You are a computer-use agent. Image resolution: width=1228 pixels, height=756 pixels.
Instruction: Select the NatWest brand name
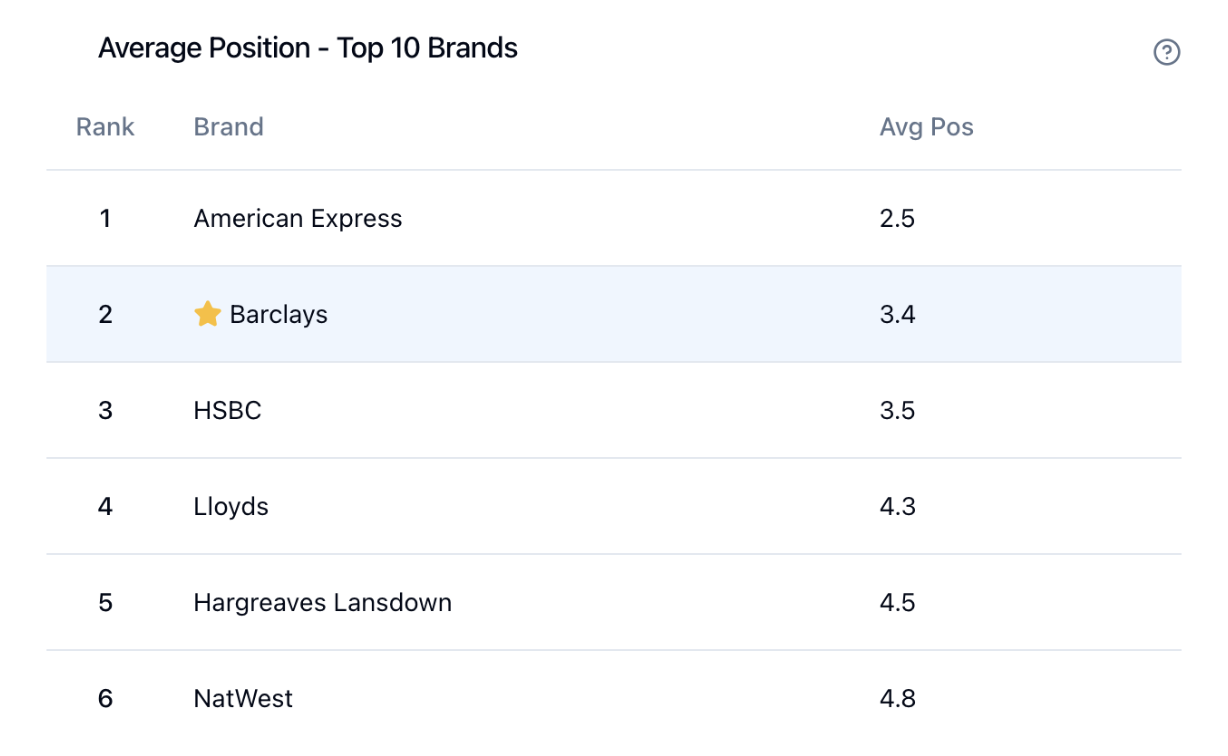(x=243, y=698)
